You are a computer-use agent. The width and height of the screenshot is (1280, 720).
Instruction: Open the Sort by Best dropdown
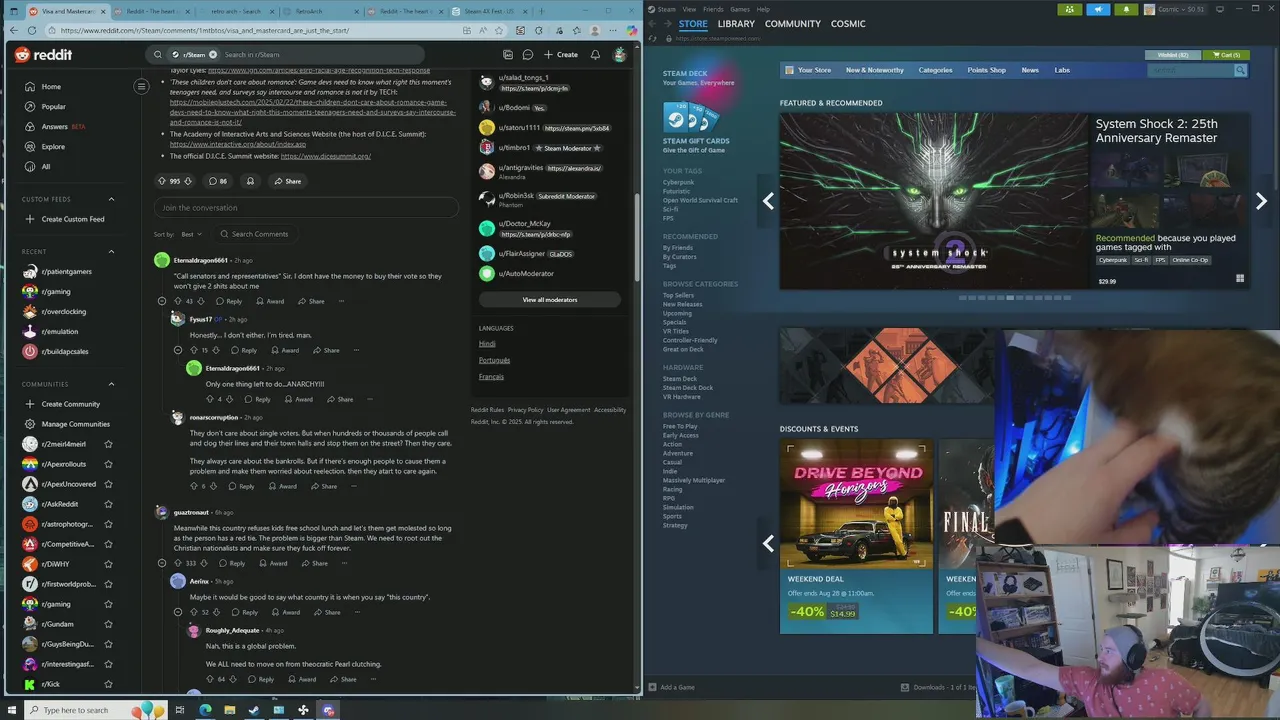[191, 234]
